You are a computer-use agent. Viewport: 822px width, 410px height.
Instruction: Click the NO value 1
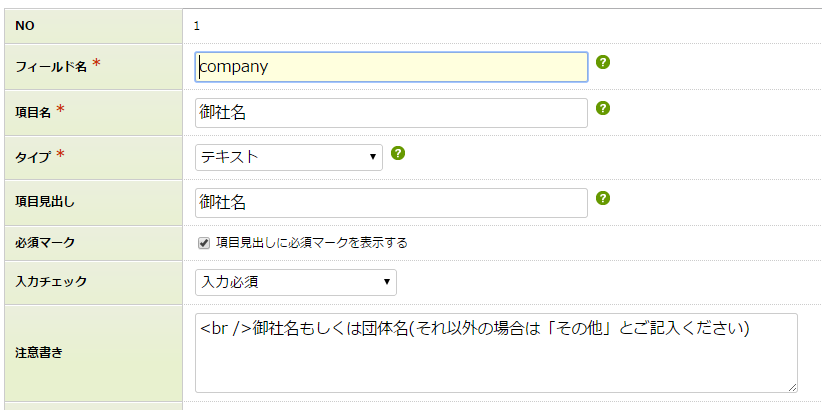197,26
